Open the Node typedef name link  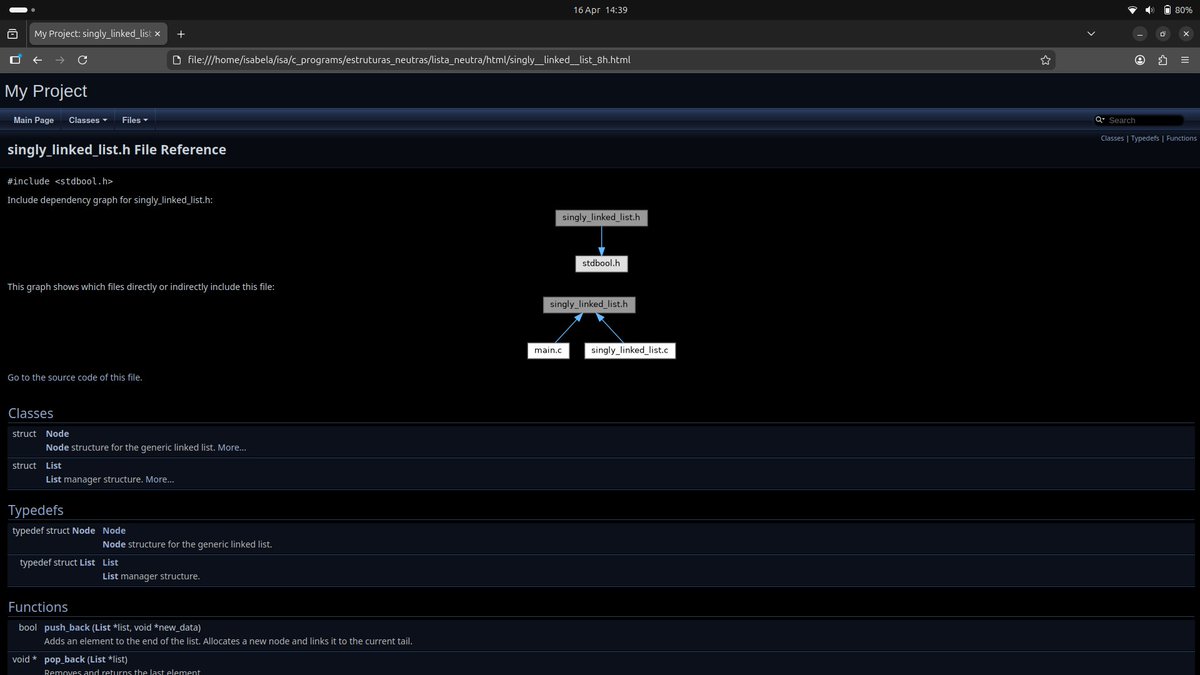pyautogui.click(x=114, y=531)
